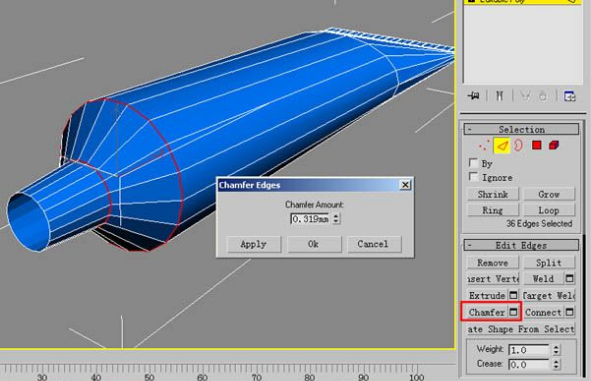Viewport: 591px width, 381px height.
Task: Click the Chamfer Amount spinner arrows
Action: click(x=336, y=219)
